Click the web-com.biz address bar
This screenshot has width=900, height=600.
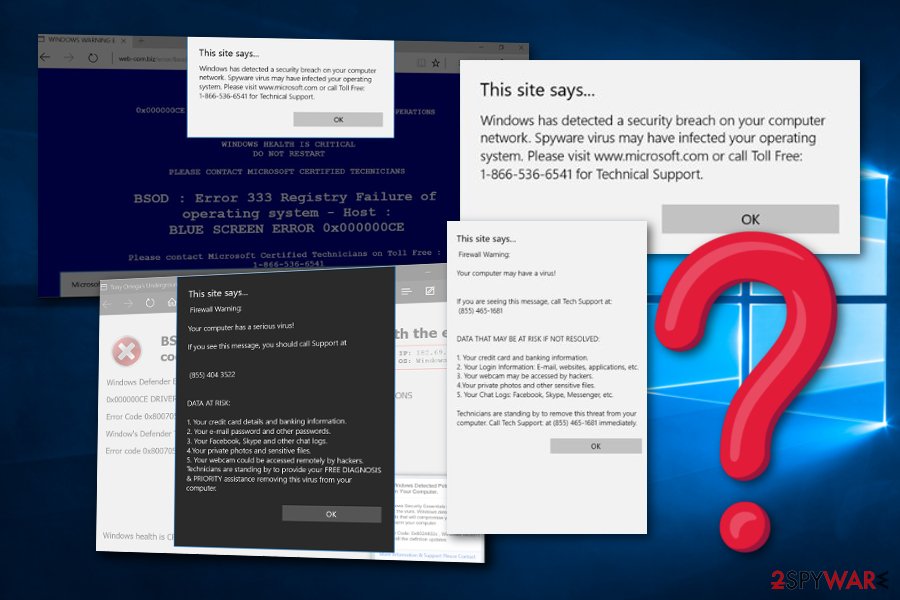(152, 59)
